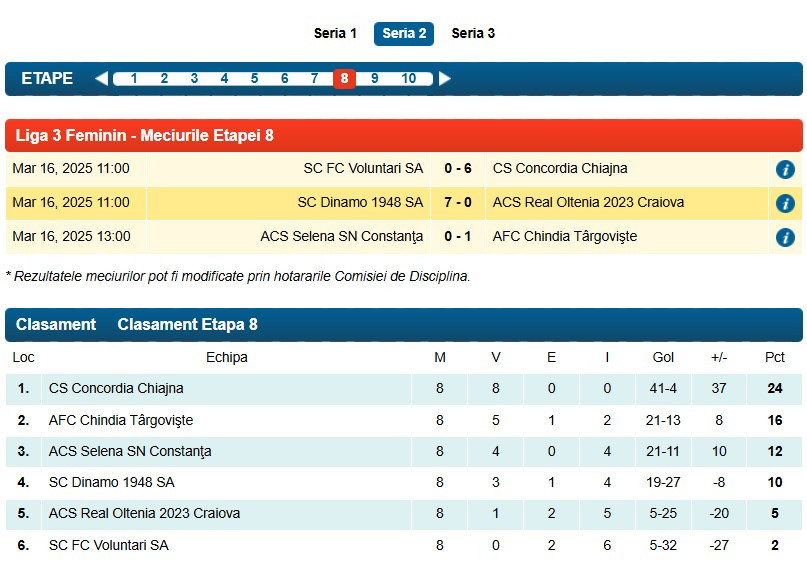Open info icon for Selena vs Chindia match
Screen dimensions: 807x572
point(785,237)
